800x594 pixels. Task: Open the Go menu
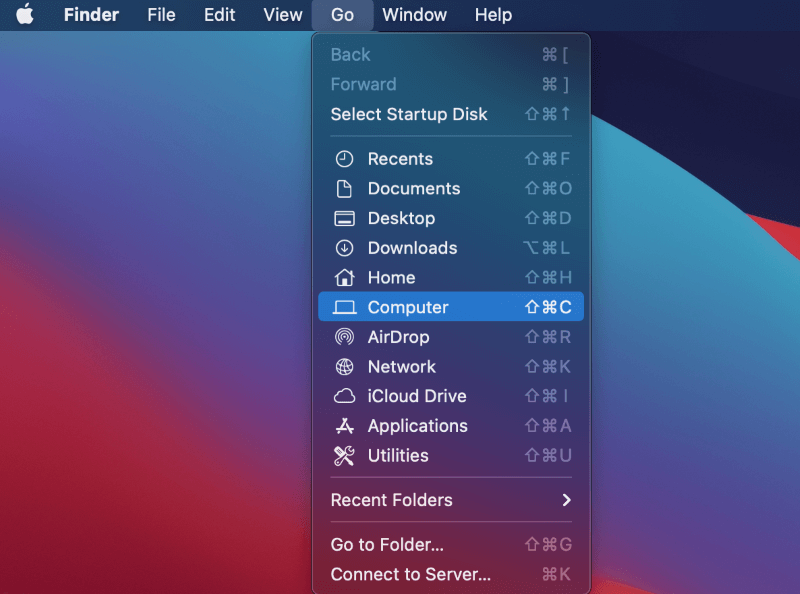(x=342, y=15)
